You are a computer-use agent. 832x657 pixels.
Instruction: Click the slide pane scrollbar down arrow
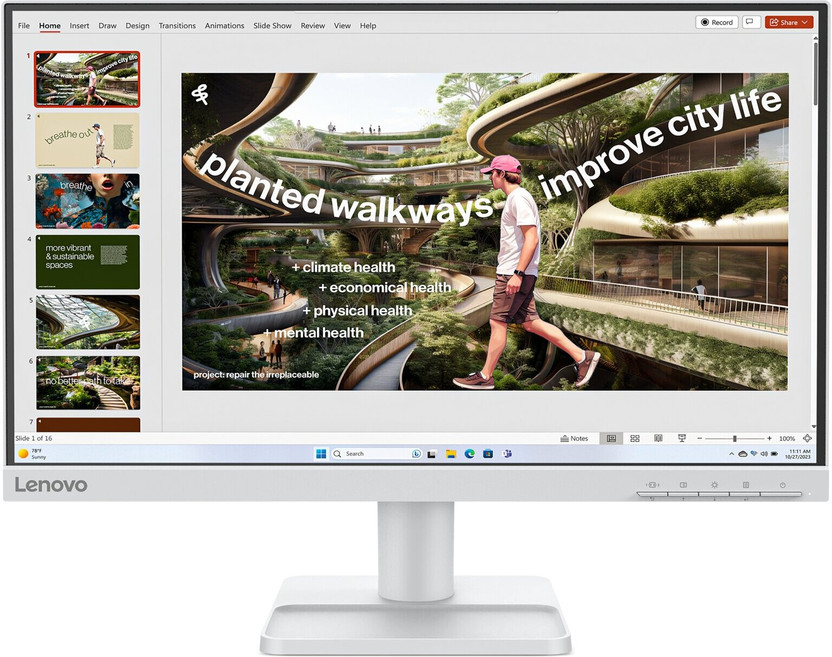coord(815,426)
